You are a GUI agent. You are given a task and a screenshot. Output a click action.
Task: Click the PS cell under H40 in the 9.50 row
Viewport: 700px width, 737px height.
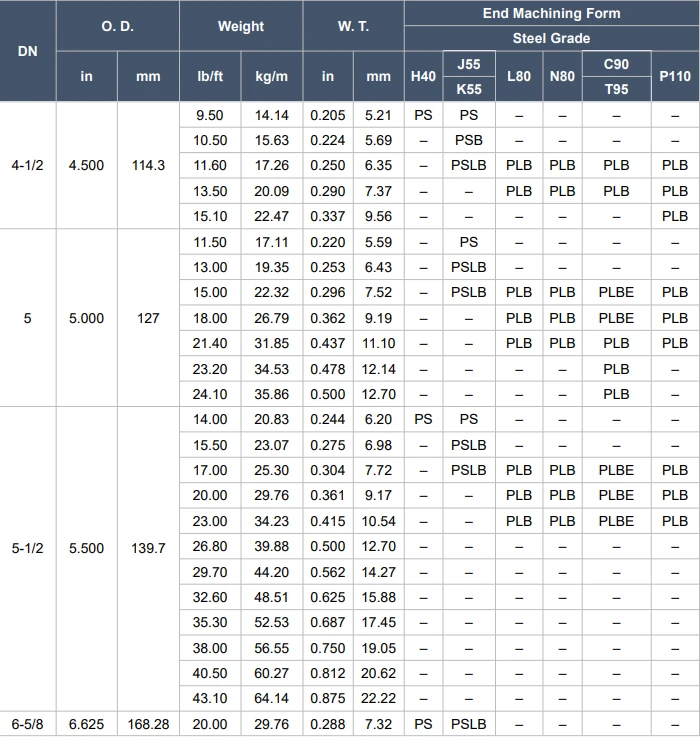(x=423, y=115)
